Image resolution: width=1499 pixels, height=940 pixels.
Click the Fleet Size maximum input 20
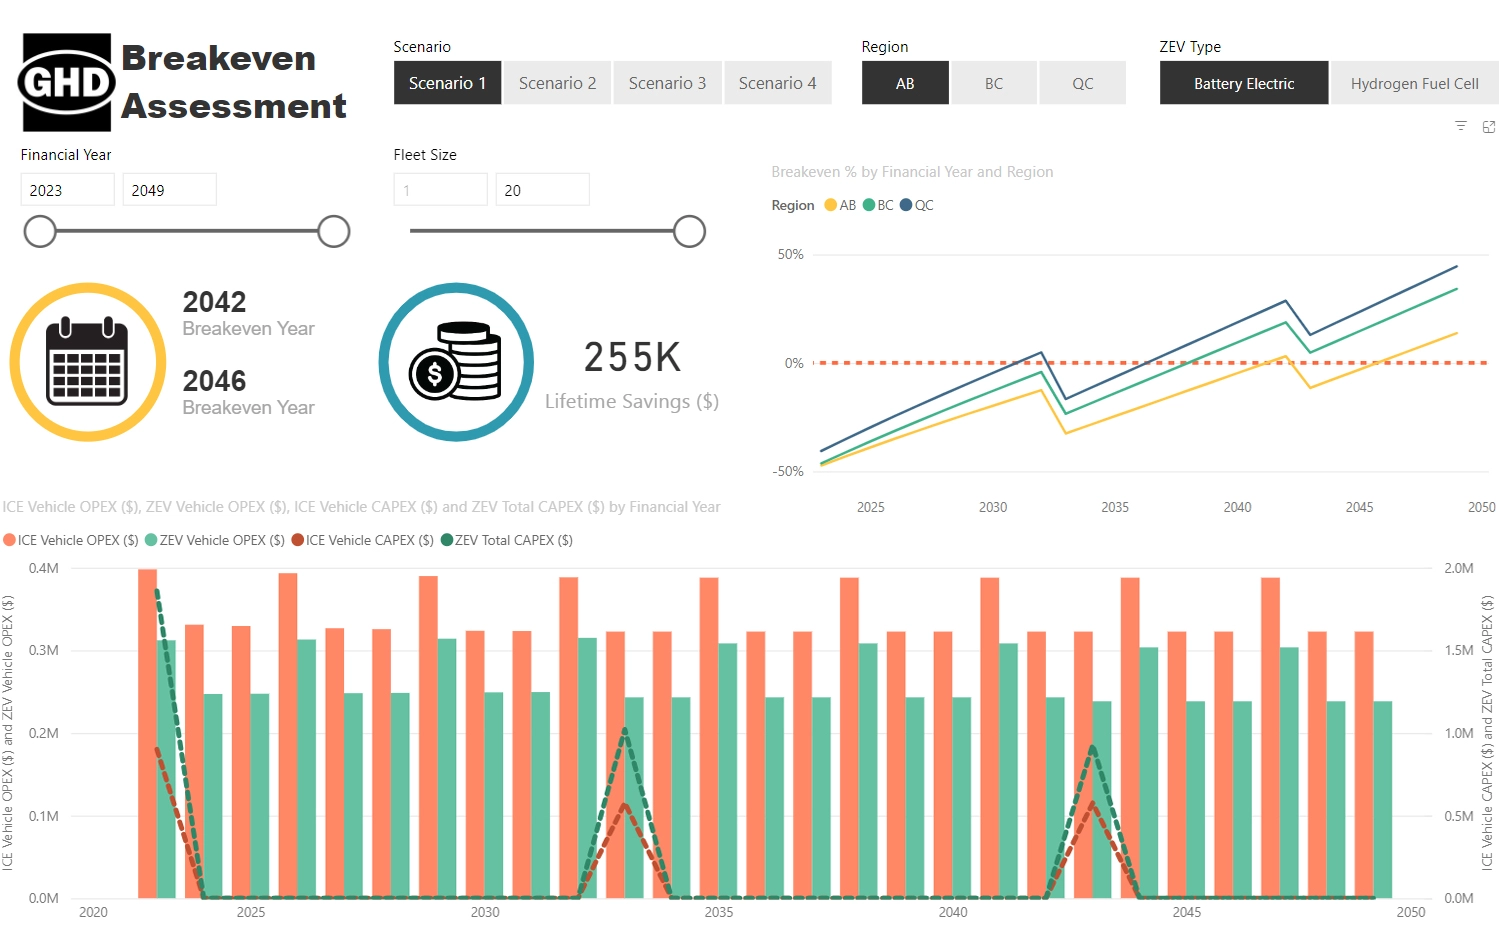click(x=541, y=190)
